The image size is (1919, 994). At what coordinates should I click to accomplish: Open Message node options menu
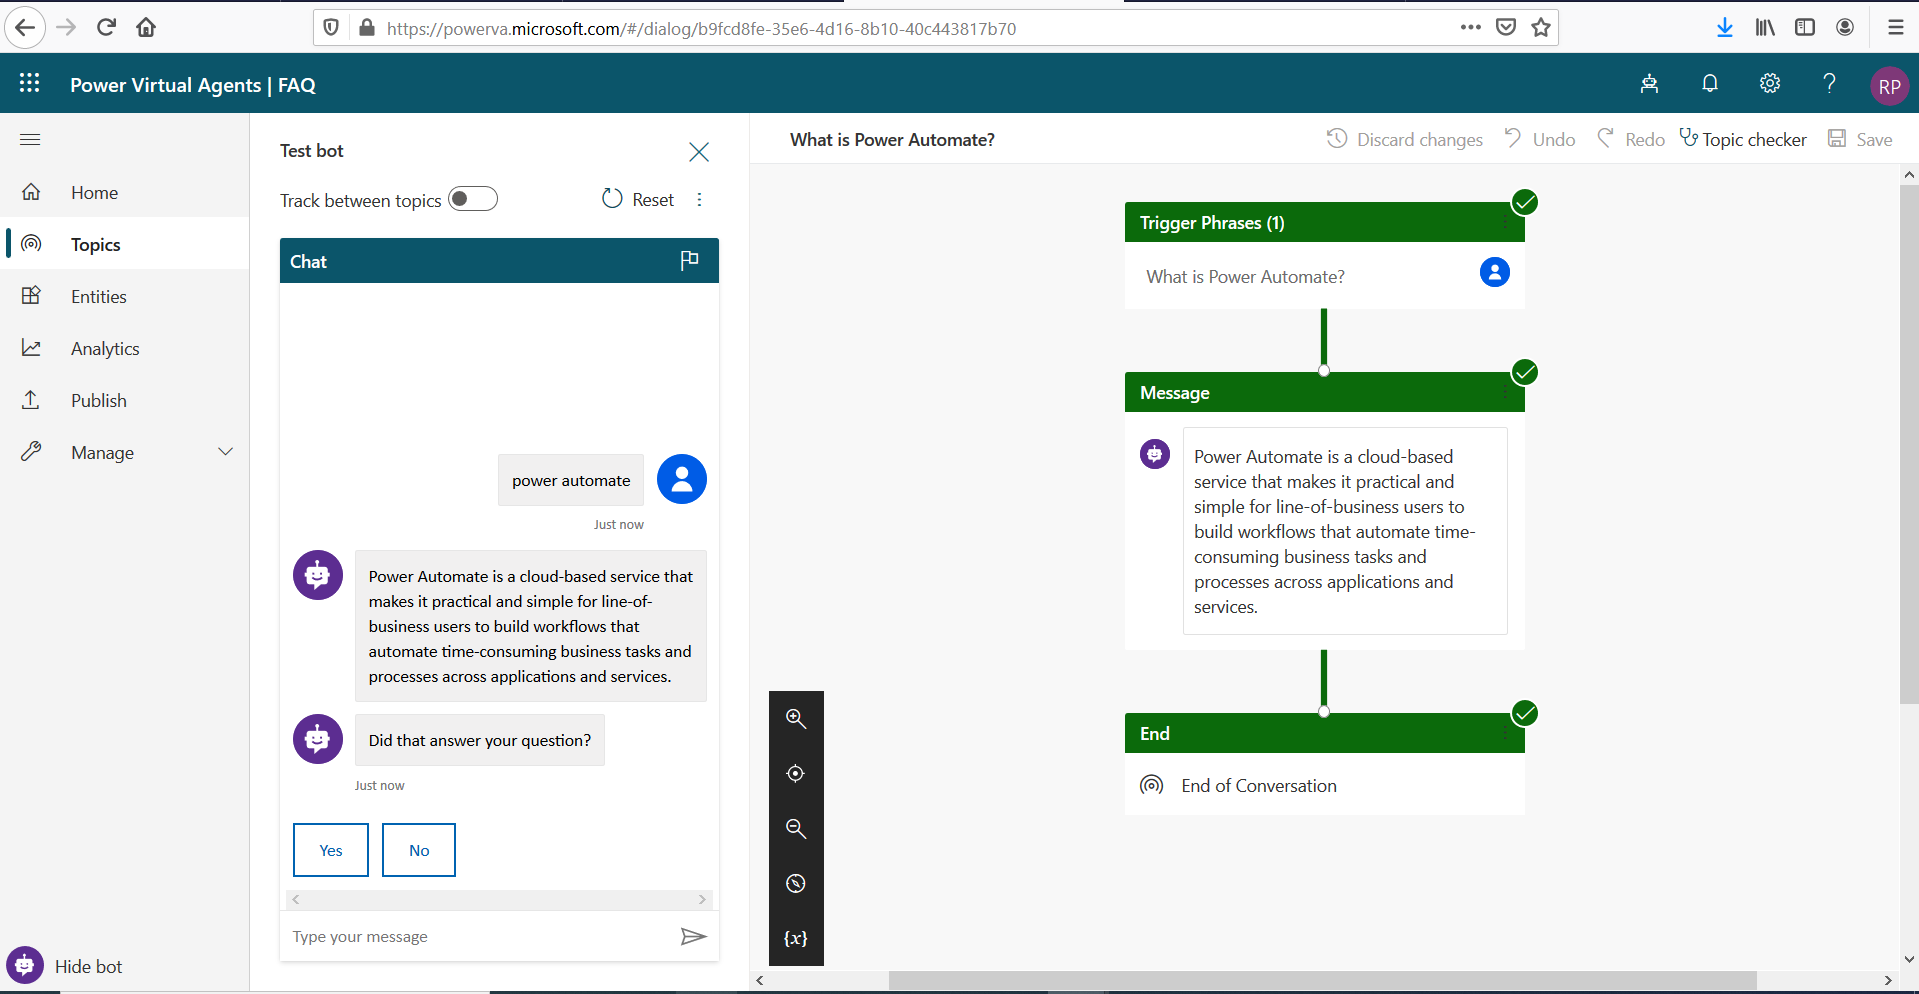point(1504,393)
